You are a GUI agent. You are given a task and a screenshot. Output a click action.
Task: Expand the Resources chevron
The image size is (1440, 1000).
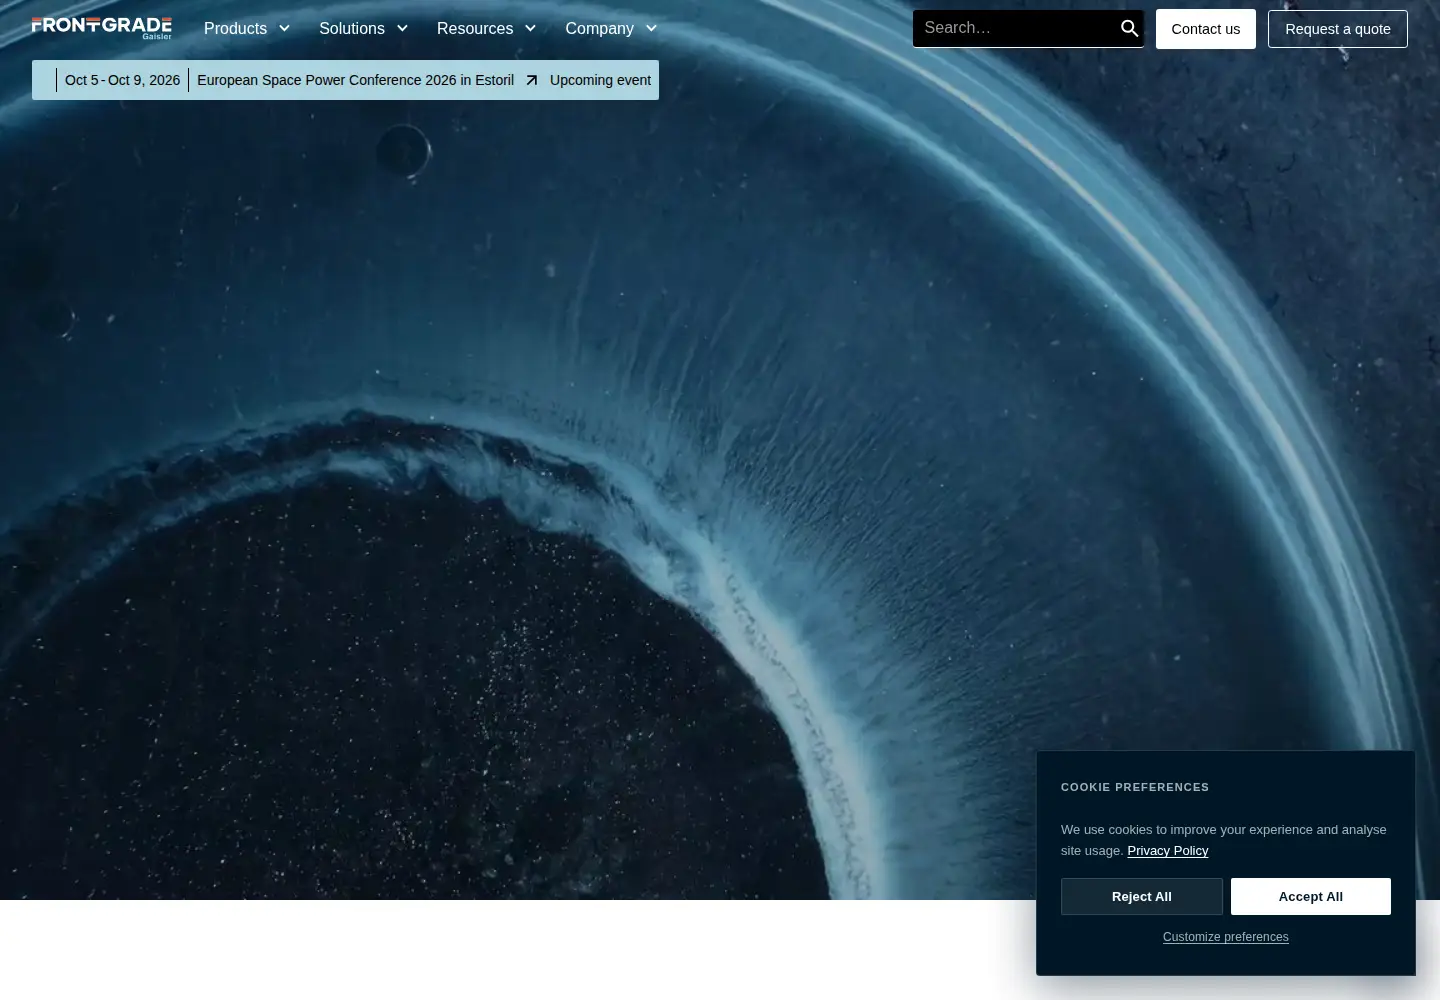click(x=530, y=29)
